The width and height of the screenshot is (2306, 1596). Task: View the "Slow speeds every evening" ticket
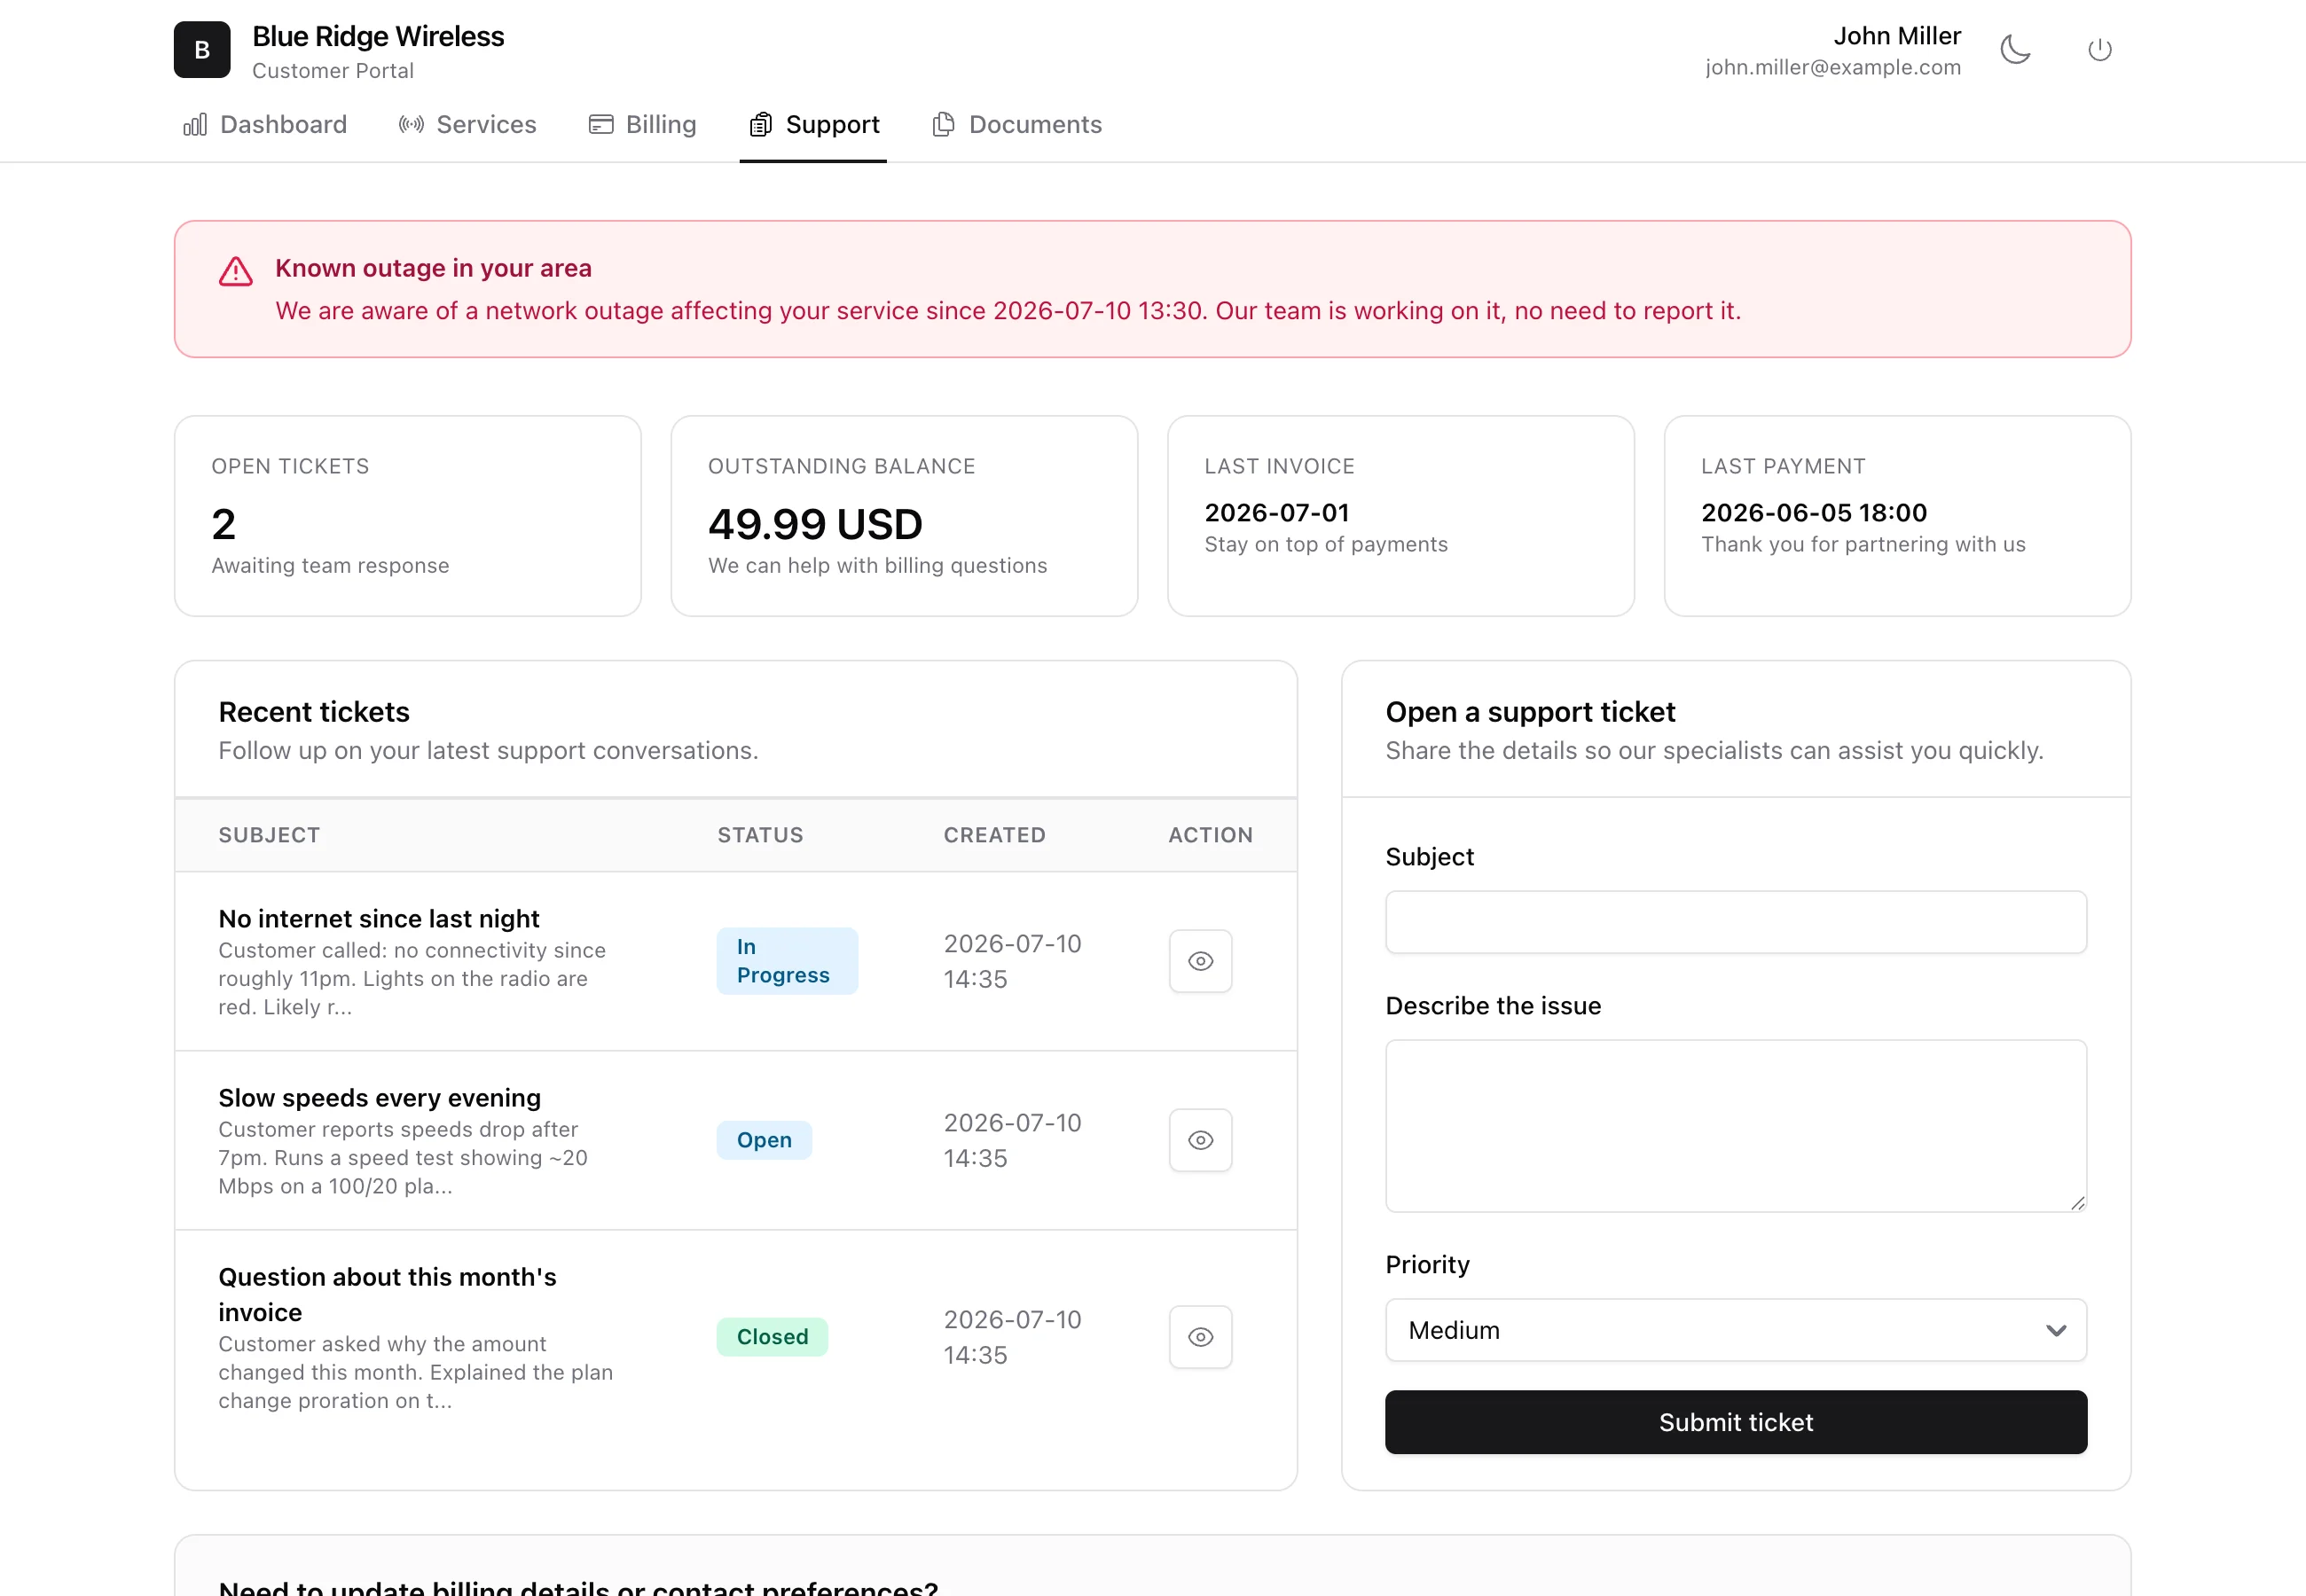point(1200,1140)
